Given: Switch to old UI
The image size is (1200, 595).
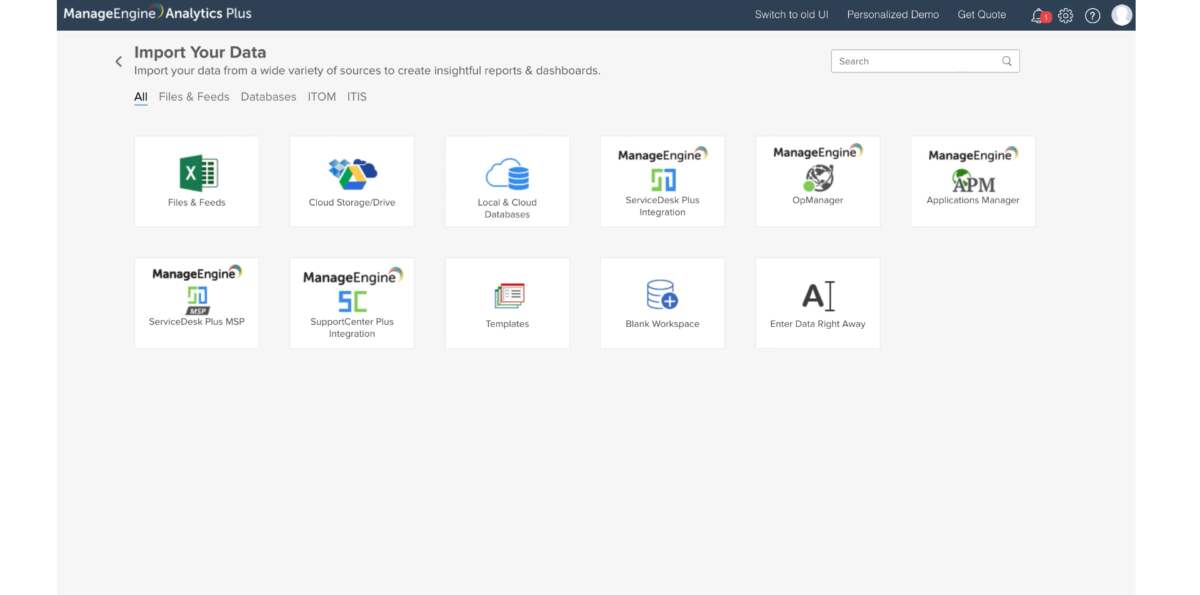Looking at the screenshot, I should pos(789,14).
